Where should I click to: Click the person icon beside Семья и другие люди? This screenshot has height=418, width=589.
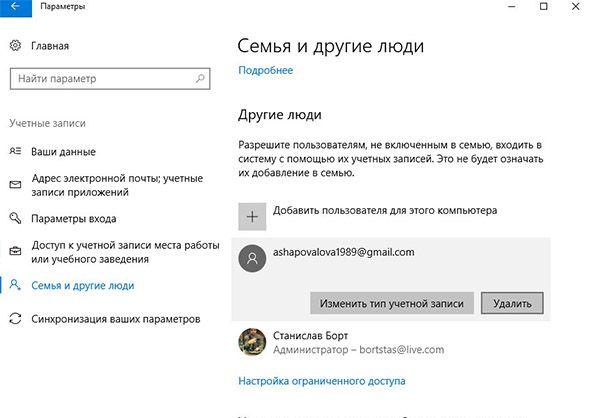[15, 285]
